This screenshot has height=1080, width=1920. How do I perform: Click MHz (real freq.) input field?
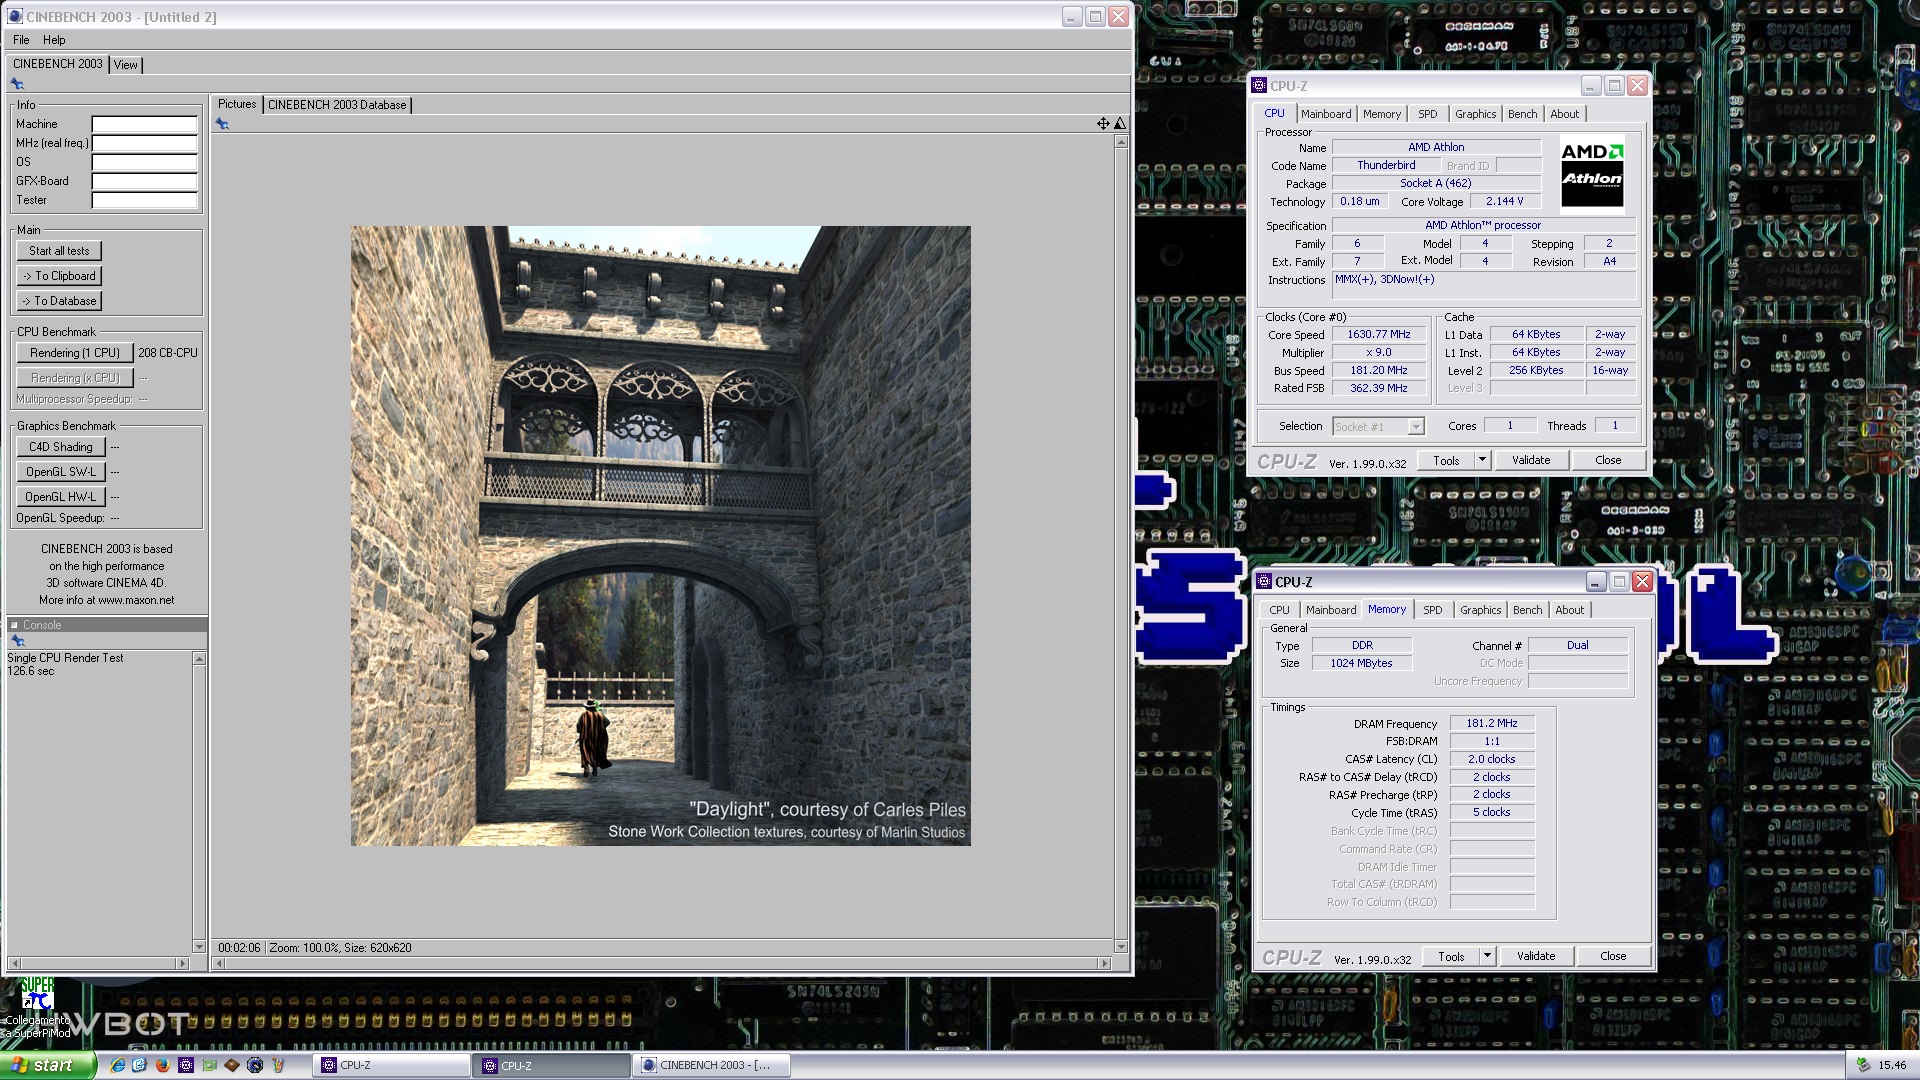point(145,143)
